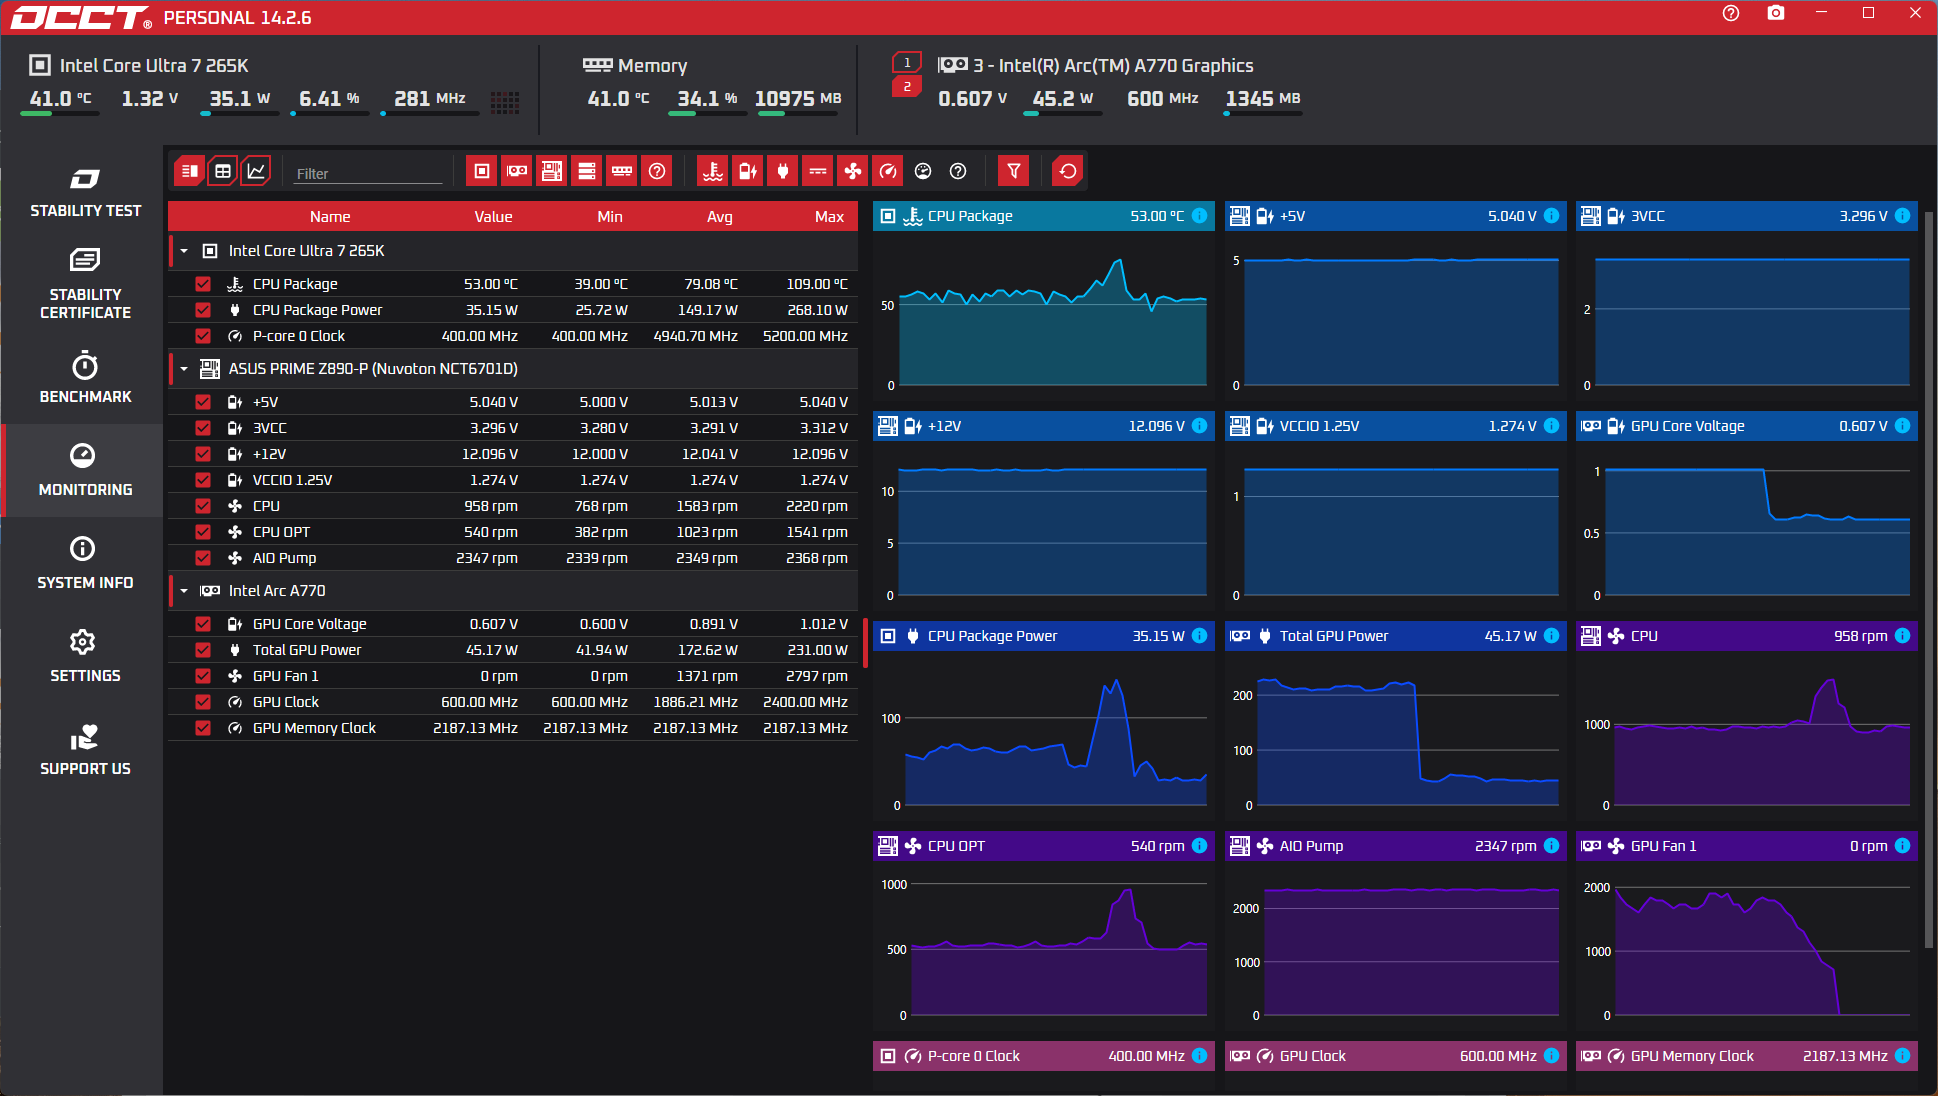
Task: Click the voltage sensor filter icon
Action: pyautogui.click(x=747, y=171)
